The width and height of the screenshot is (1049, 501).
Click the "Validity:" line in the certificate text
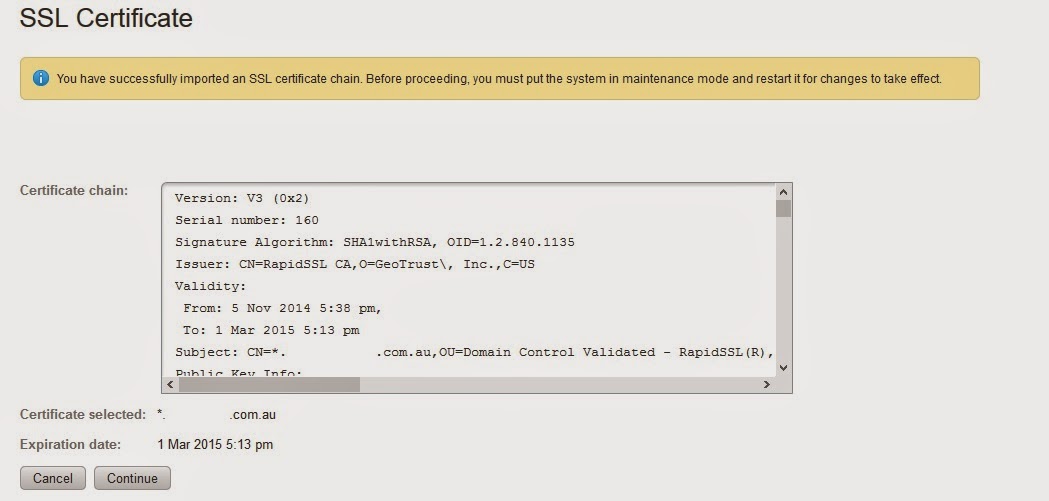click(x=211, y=286)
